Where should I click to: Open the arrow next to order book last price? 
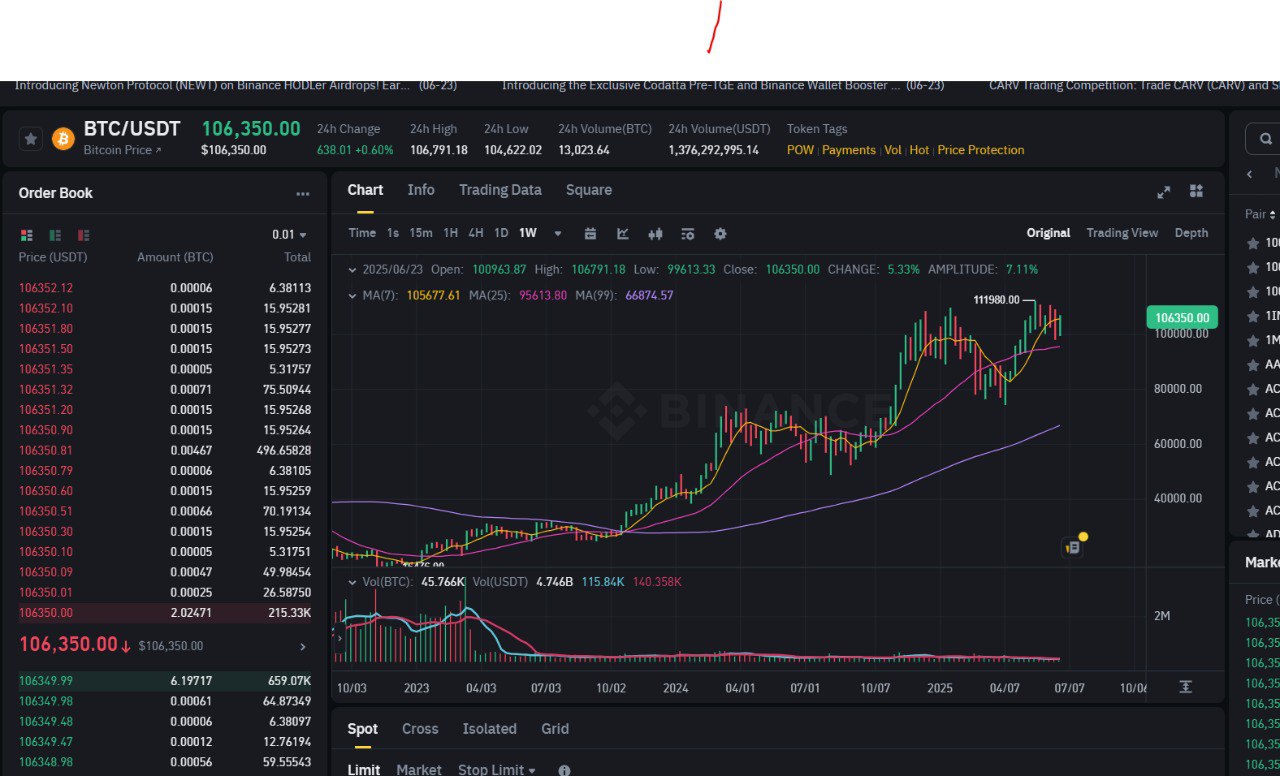[x=303, y=647]
